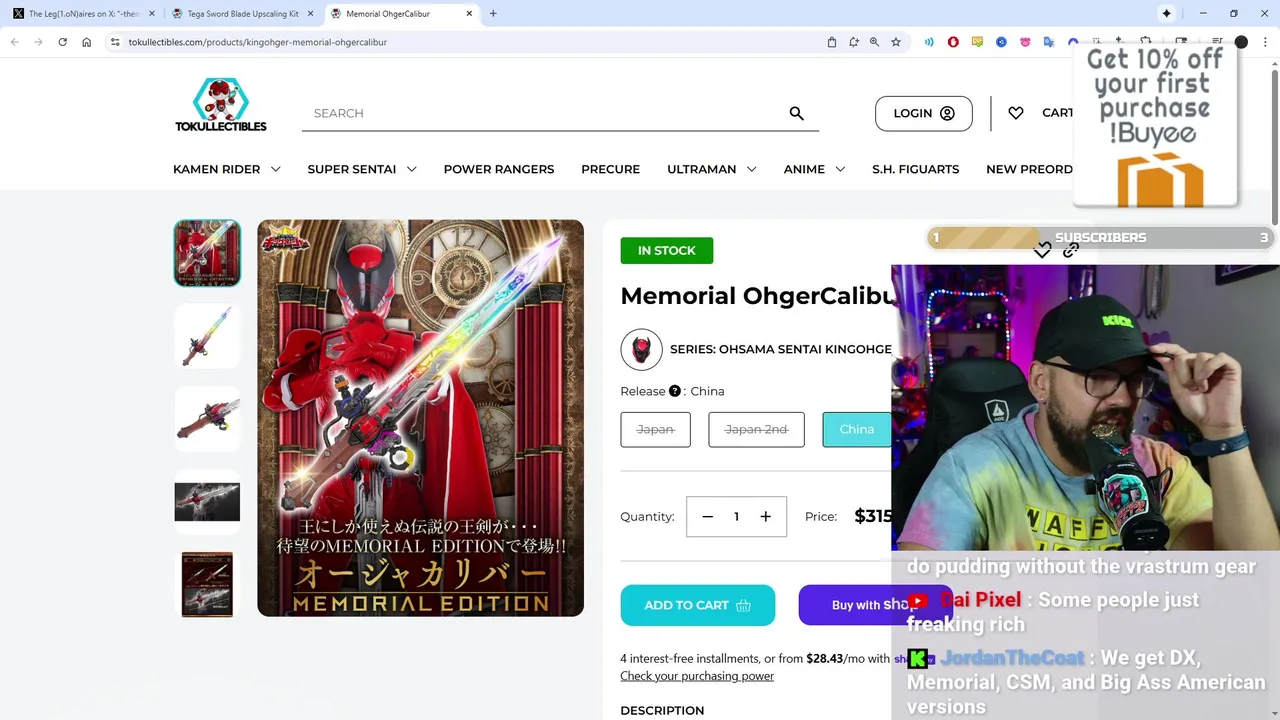Open a new browser tab with plus
Viewport: 1280px width, 720px height.
(x=493, y=13)
